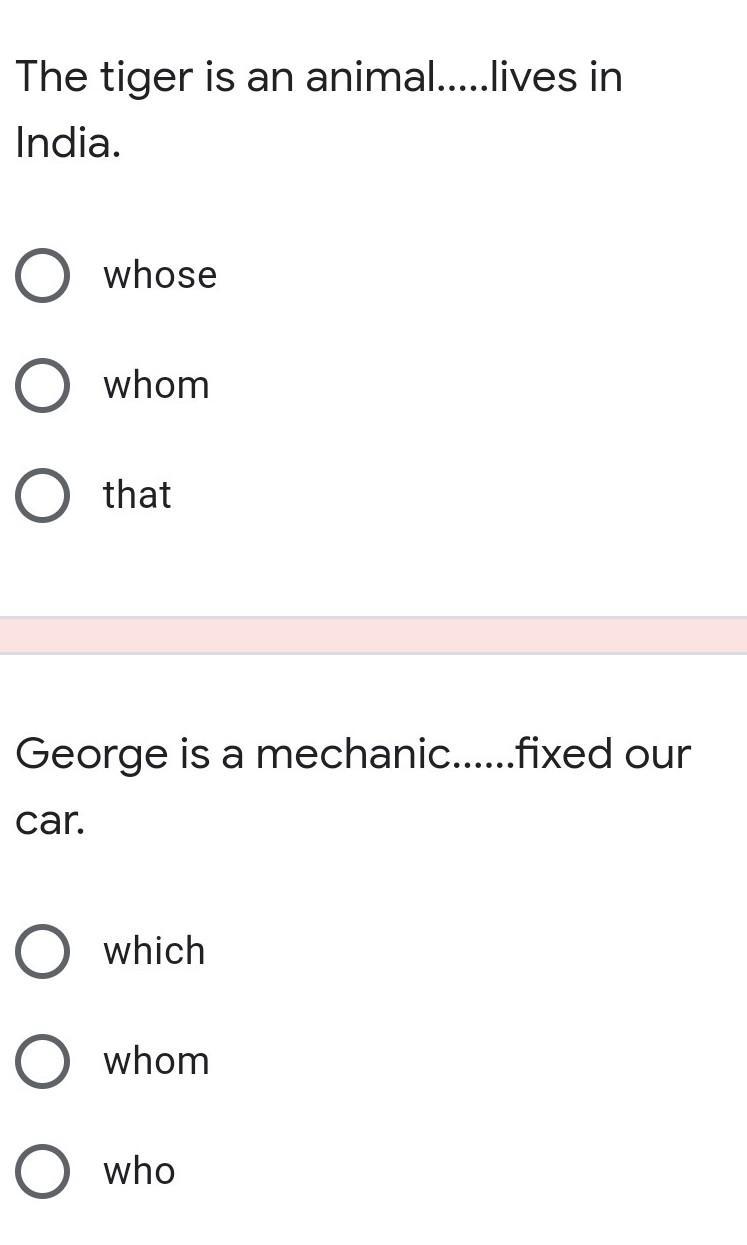
Task: Tap the "which" answer label text
Action: [154, 951]
